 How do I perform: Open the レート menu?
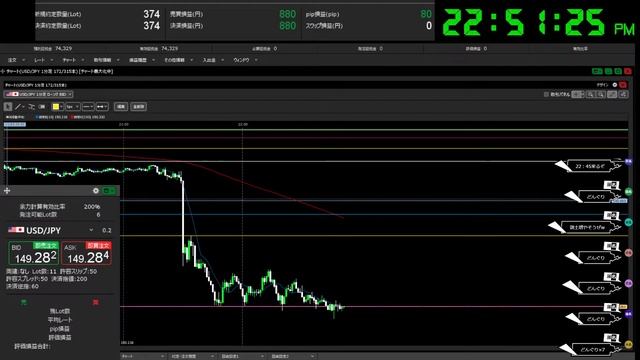coord(43,60)
